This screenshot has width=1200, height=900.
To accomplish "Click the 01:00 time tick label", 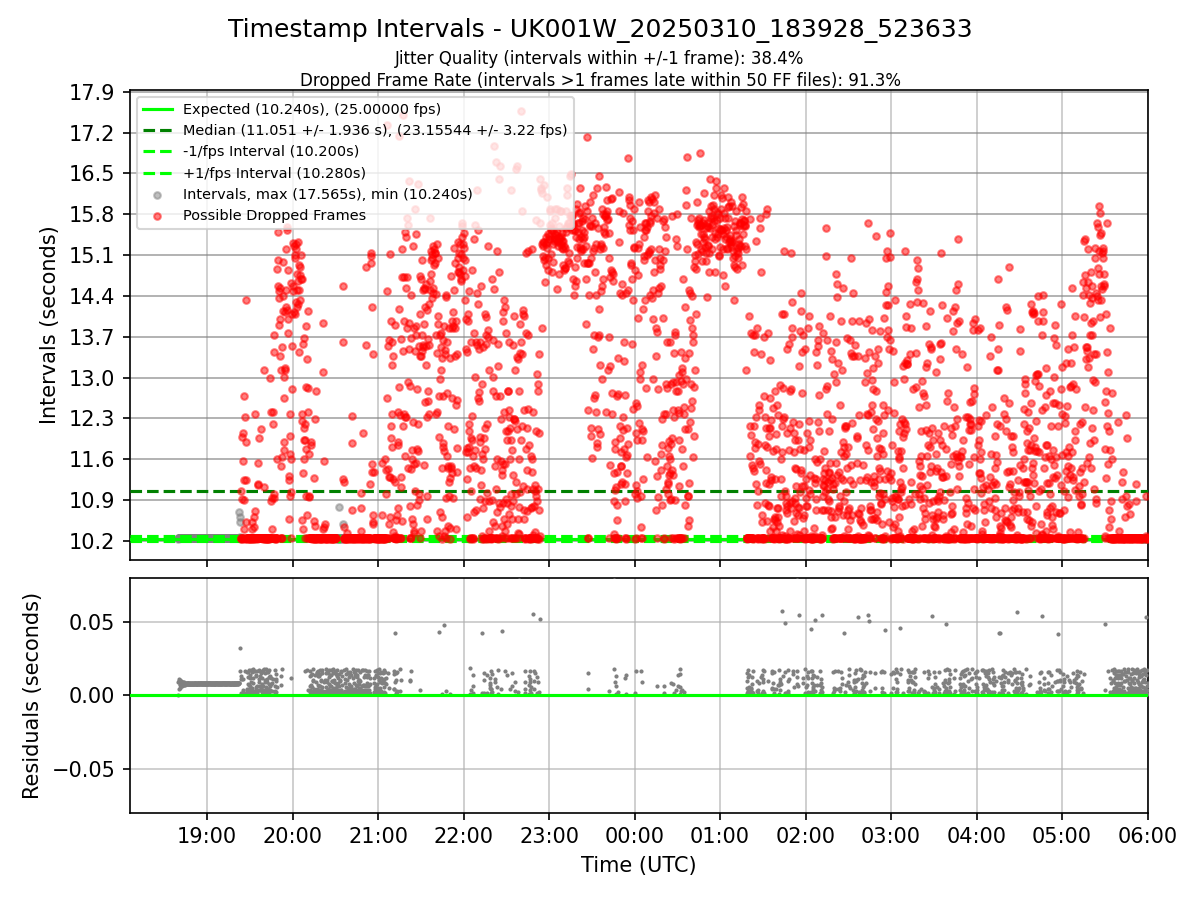I will coord(720,835).
